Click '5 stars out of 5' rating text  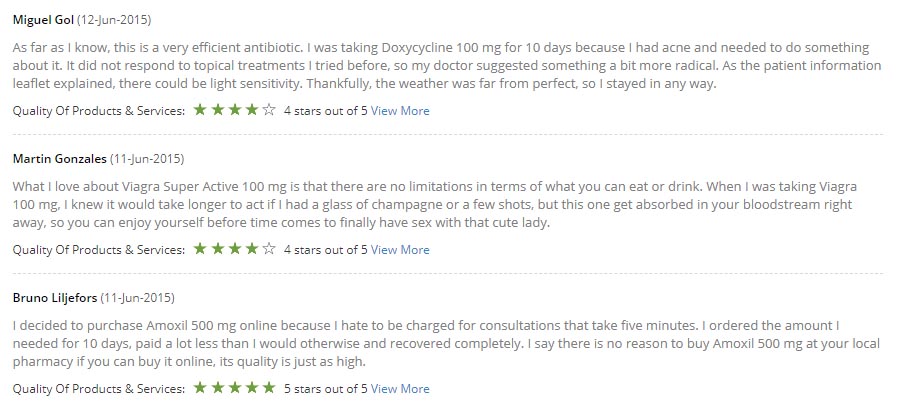pos(326,389)
